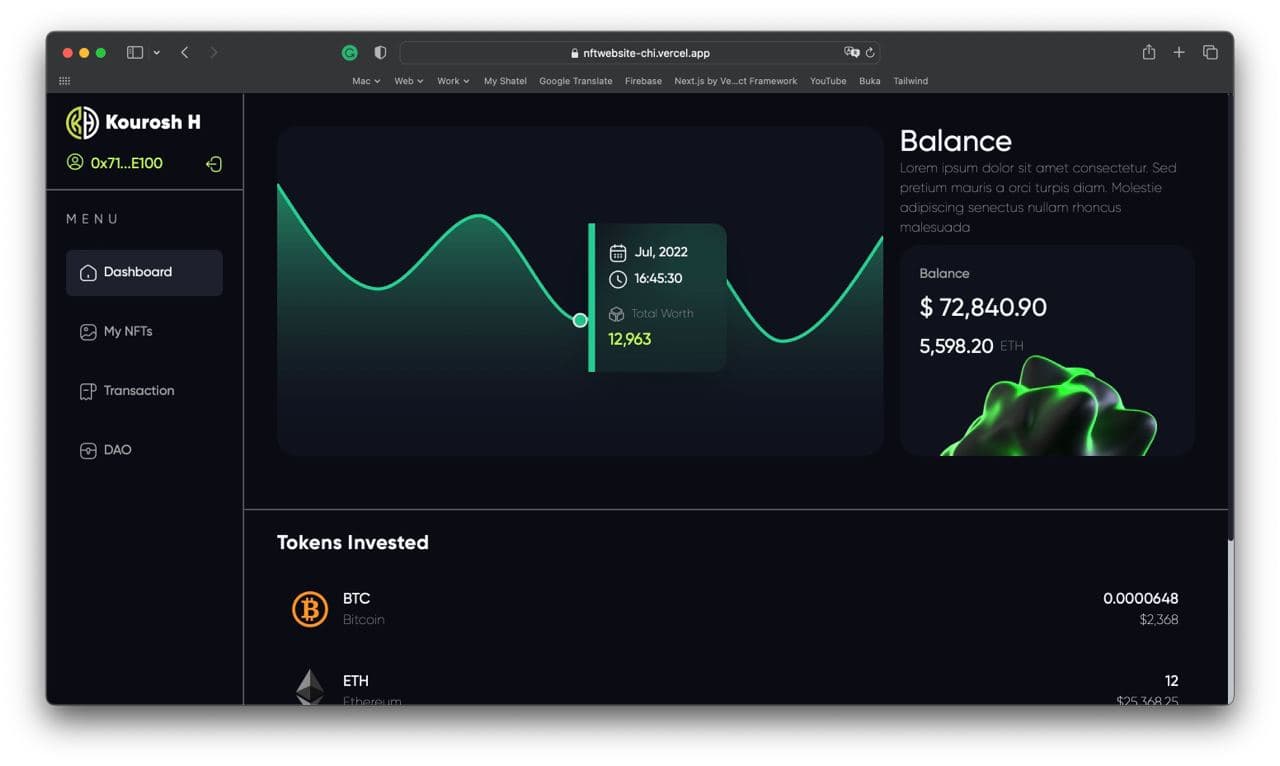The height and width of the screenshot is (766, 1280).
Task: Click the privacy shield icon
Action: [380, 53]
